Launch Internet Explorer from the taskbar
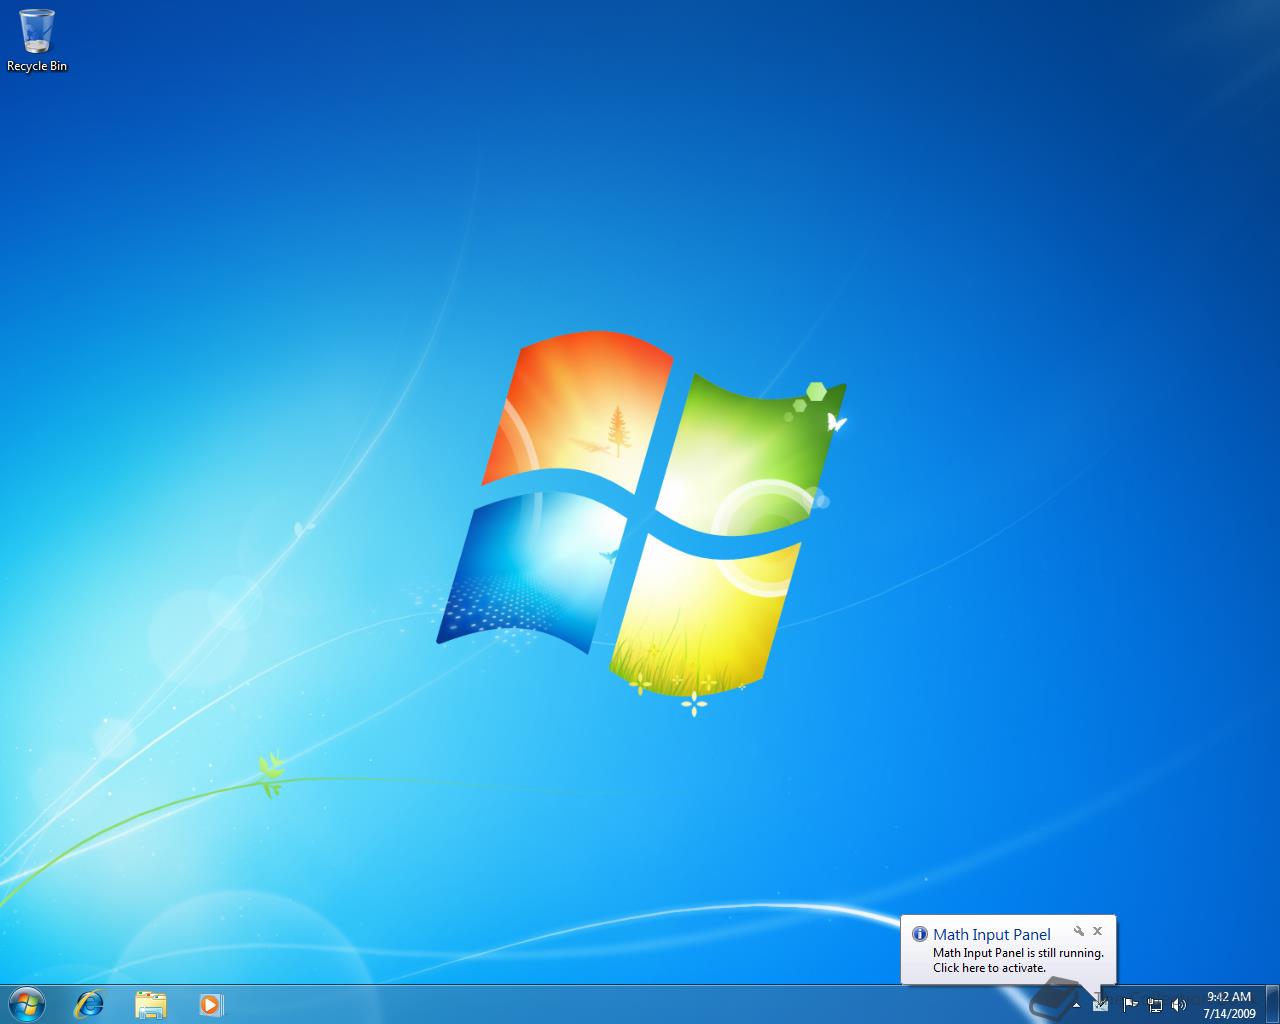Image resolution: width=1280 pixels, height=1024 pixels. click(90, 1004)
